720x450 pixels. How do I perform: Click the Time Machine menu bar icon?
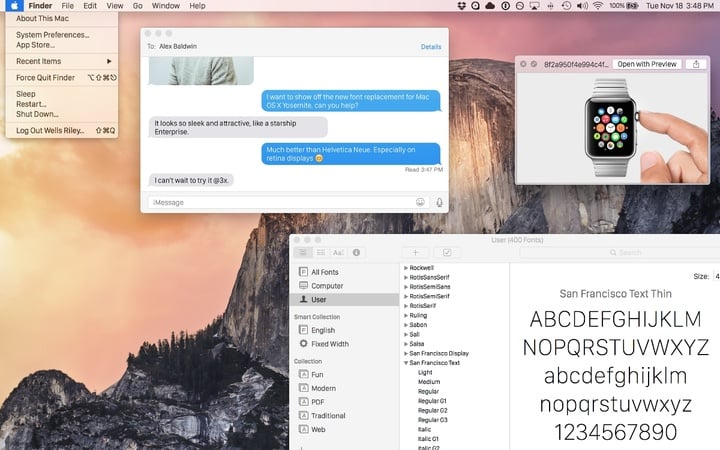[567, 6]
